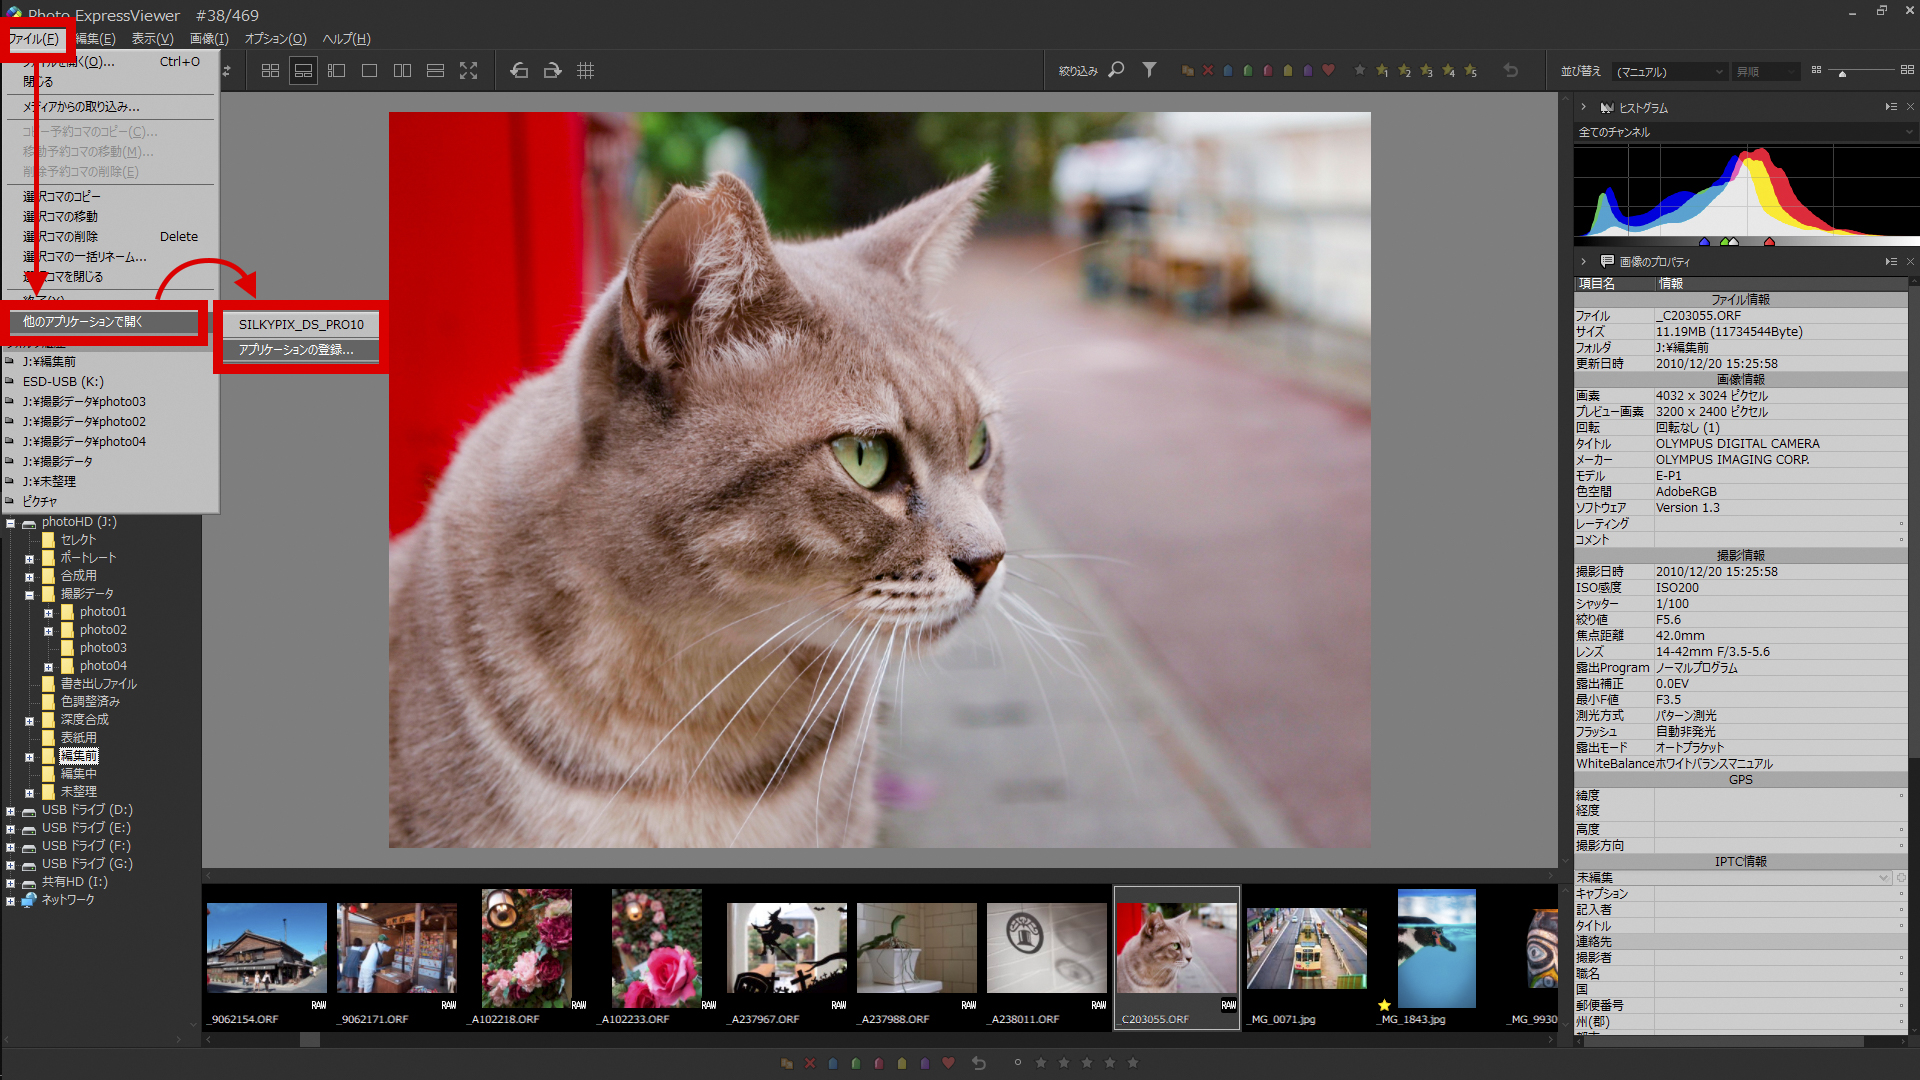1920x1080 pixels.
Task: Click the magnifier search icon beside 絞り込み
Action: [x=1116, y=70]
